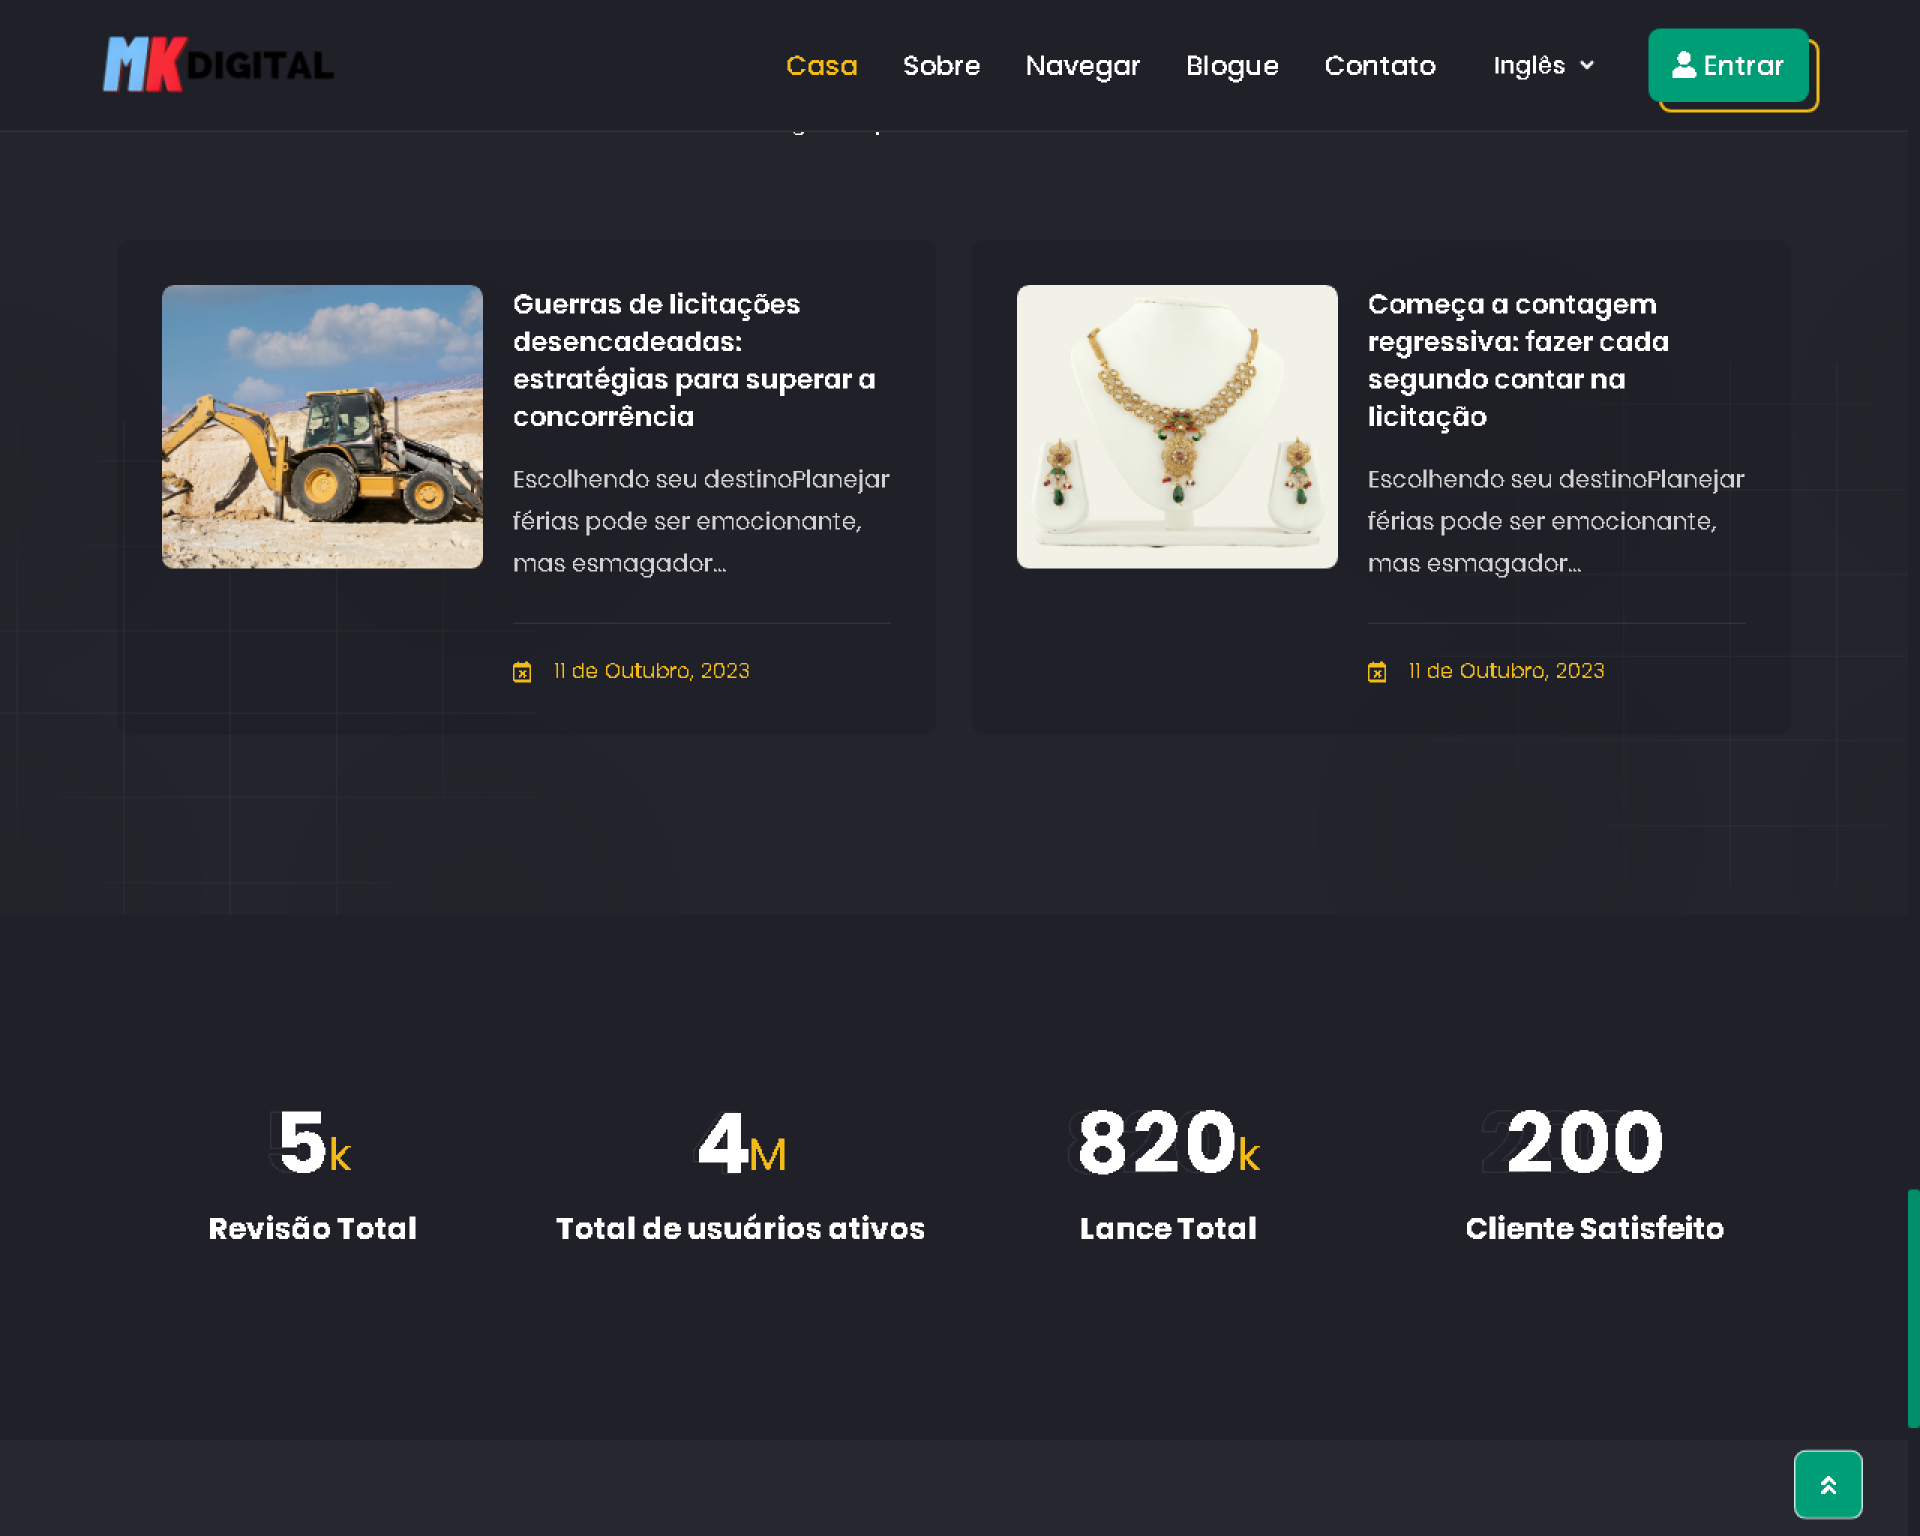Go to the Casa menu item
Viewport: 1920px width, 1536px height.
point(821,65)
